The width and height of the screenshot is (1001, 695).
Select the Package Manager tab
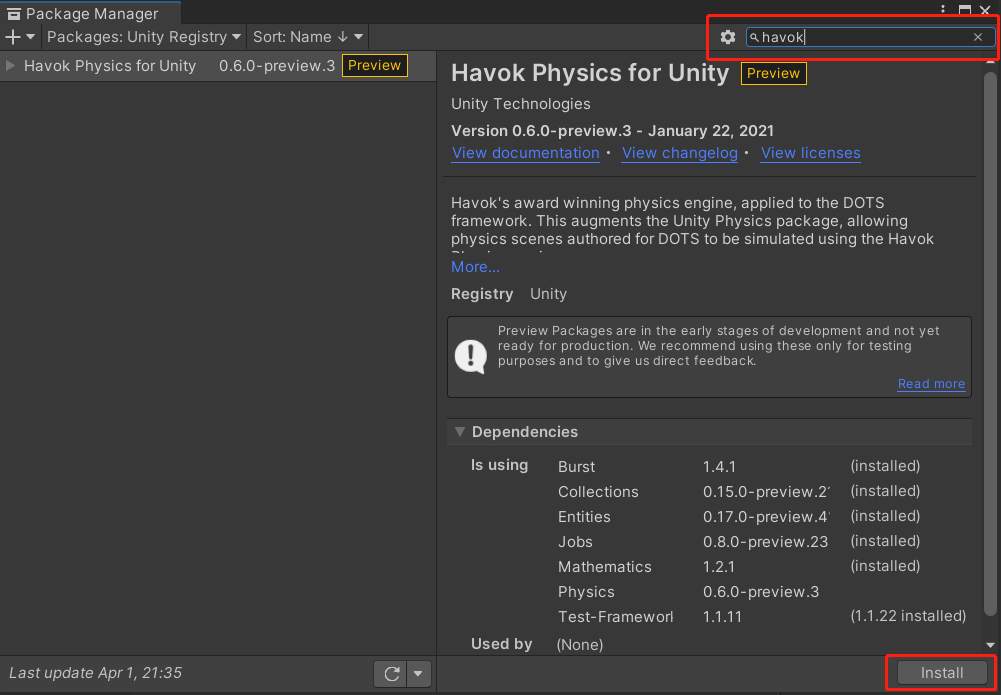[91, 14]
